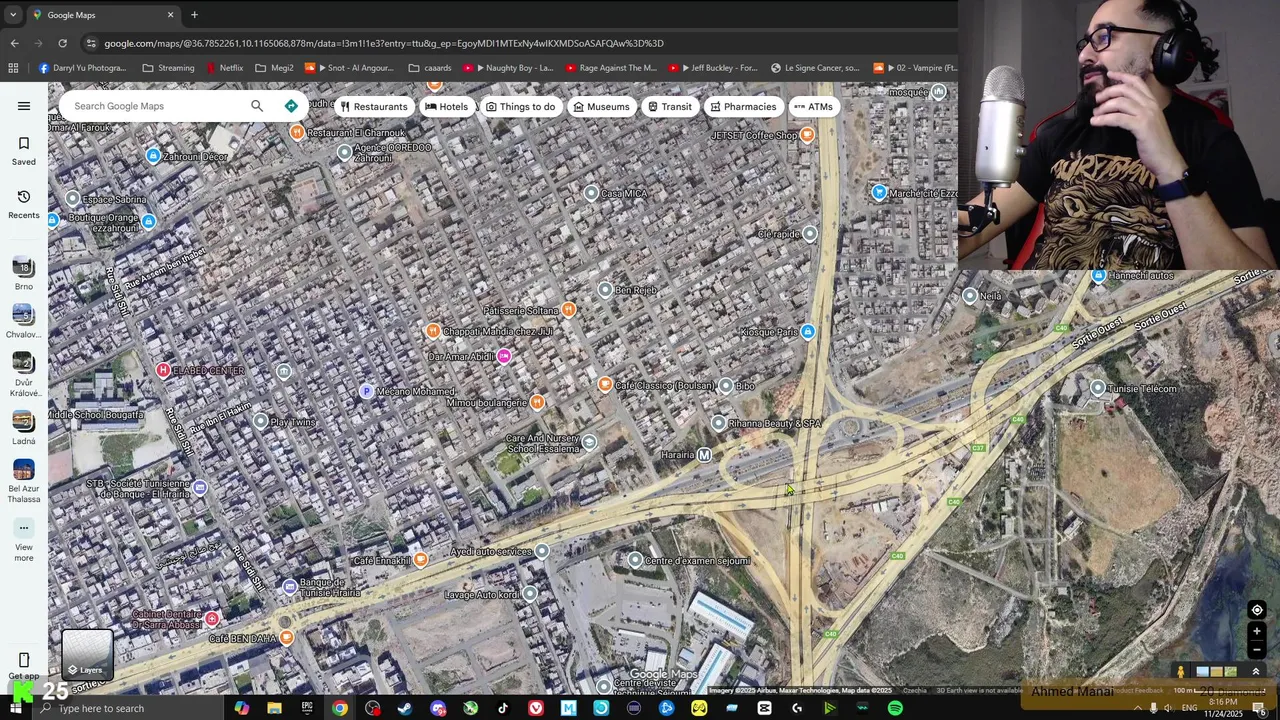This screenshot has width=1280, height=720.
Task: Zoom in with the plus button
Action: coord(1257,631)
